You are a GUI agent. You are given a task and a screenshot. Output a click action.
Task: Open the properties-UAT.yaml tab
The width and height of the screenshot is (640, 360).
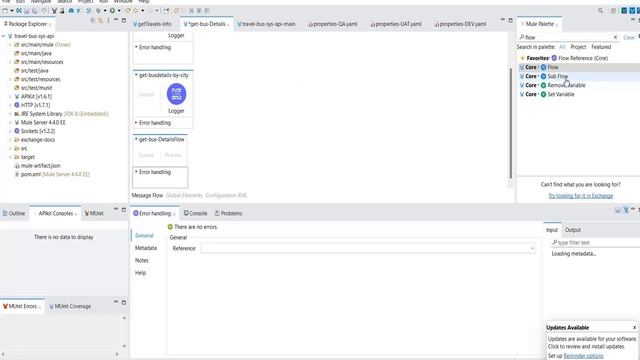coord(396,24)
